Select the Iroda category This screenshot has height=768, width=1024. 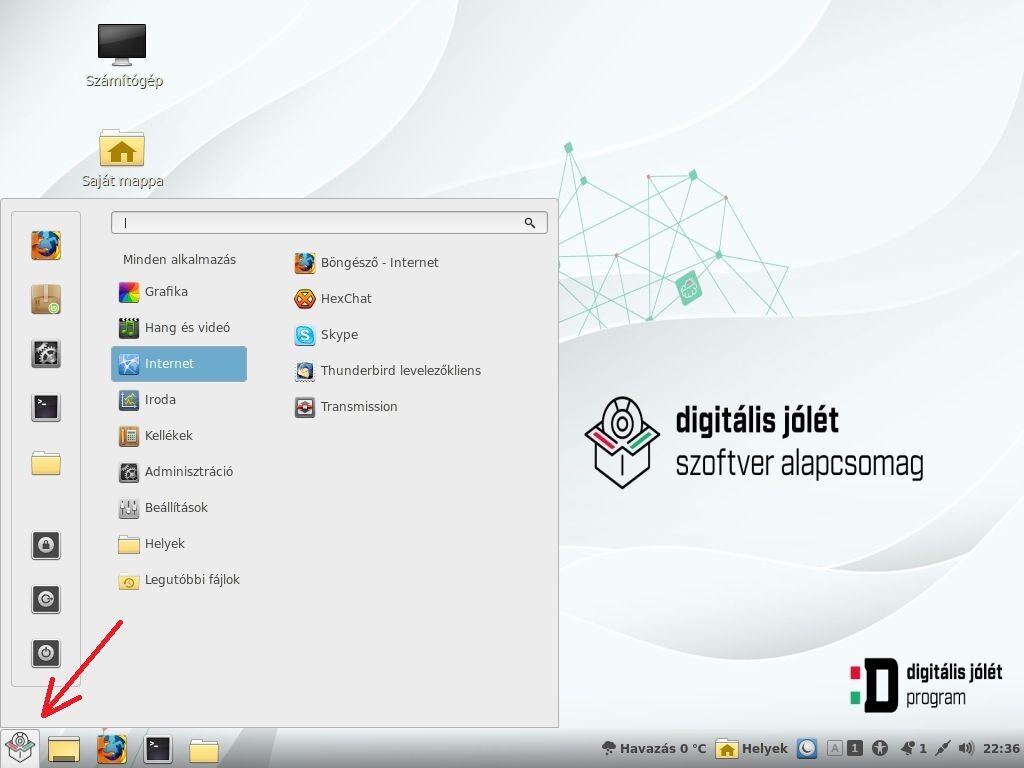179,400
